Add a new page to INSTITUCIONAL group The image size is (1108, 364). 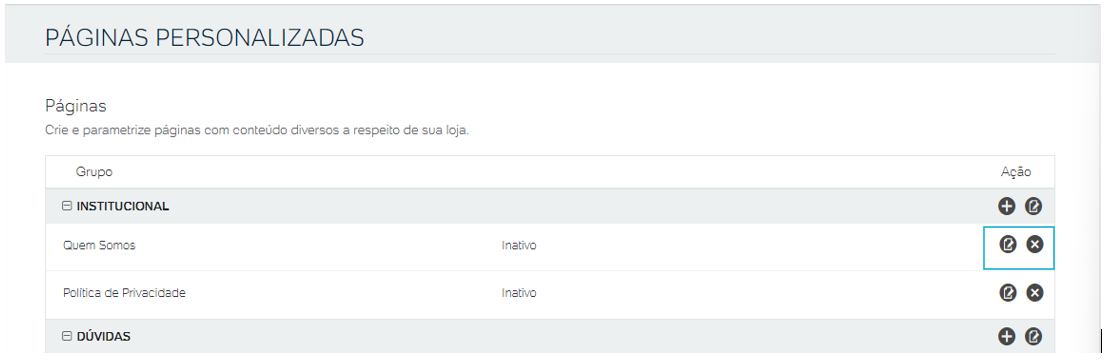[x=1006, y=206]
